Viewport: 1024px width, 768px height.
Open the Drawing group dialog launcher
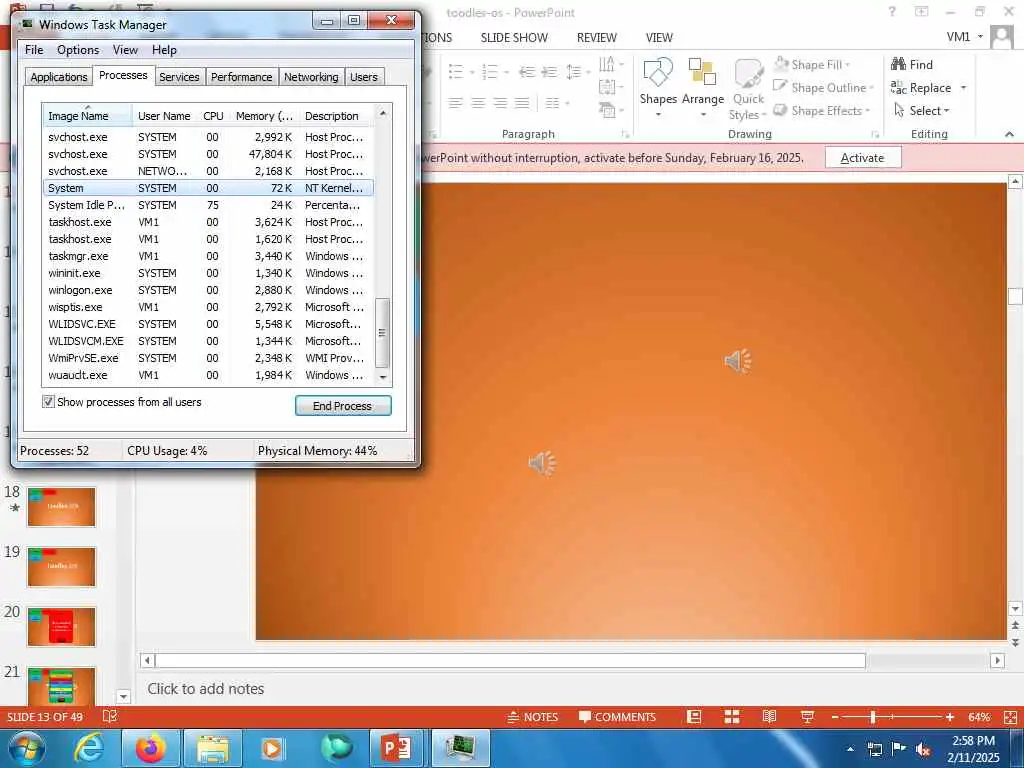(875, 135)
